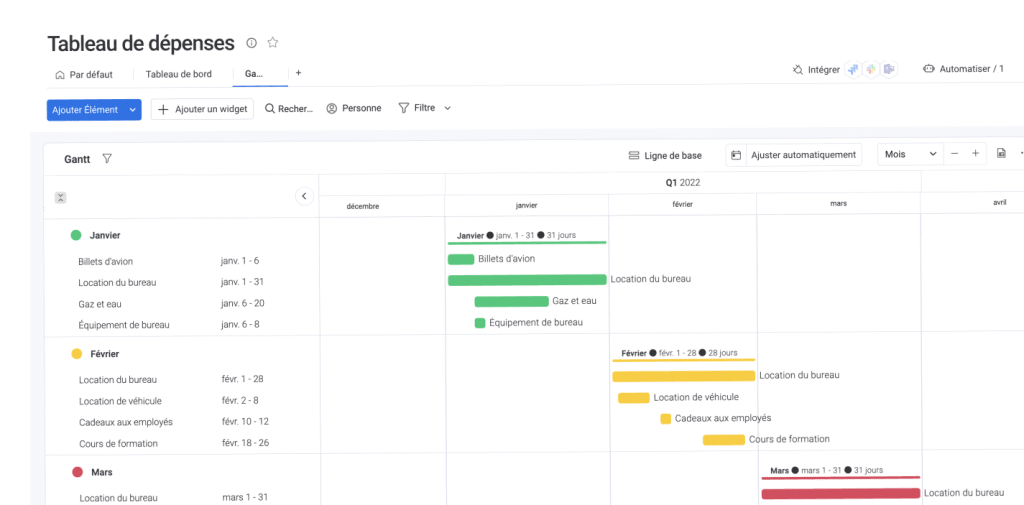Zoom out the Gantt with minus
The height and width of the screenshot is (505, 1024).
pyautogui.click(x=954, y=154)
